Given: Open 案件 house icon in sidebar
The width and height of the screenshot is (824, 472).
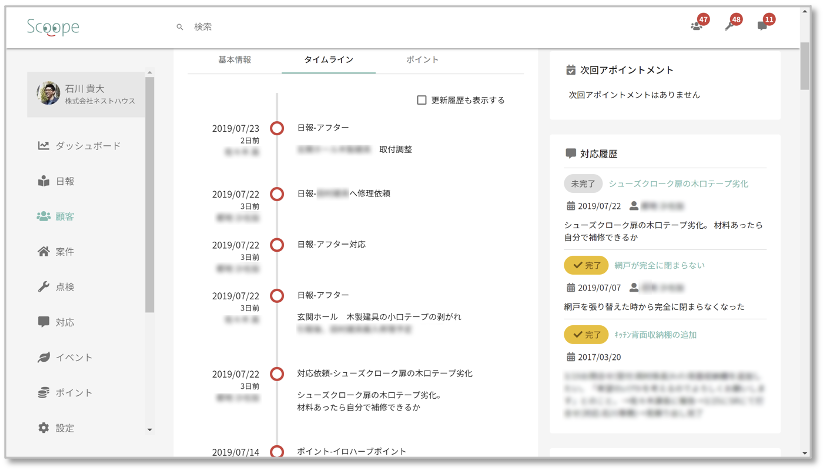Looking at the screenshot, I should tap(43, 251).
